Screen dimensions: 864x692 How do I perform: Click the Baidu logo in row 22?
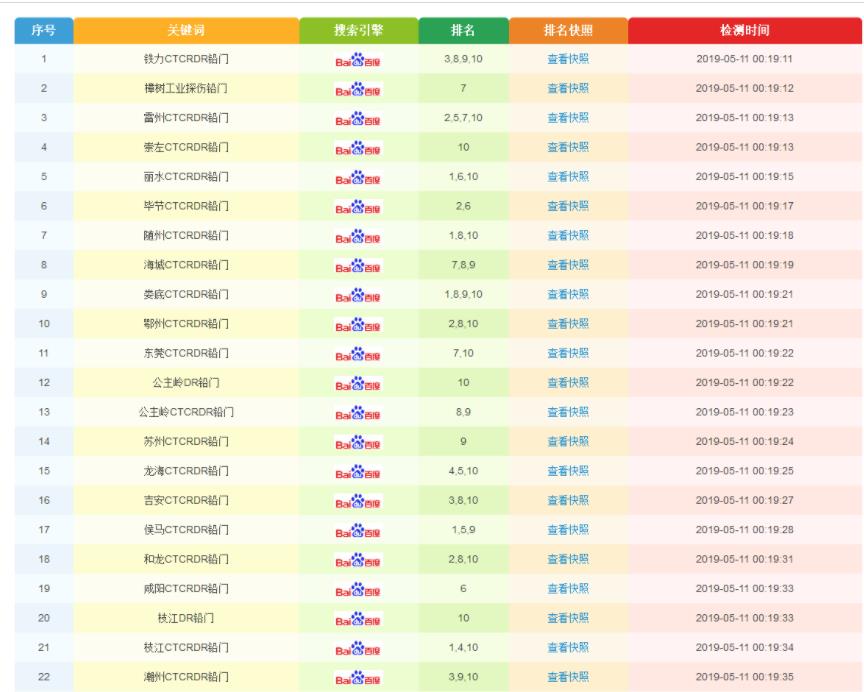[358, 678]
